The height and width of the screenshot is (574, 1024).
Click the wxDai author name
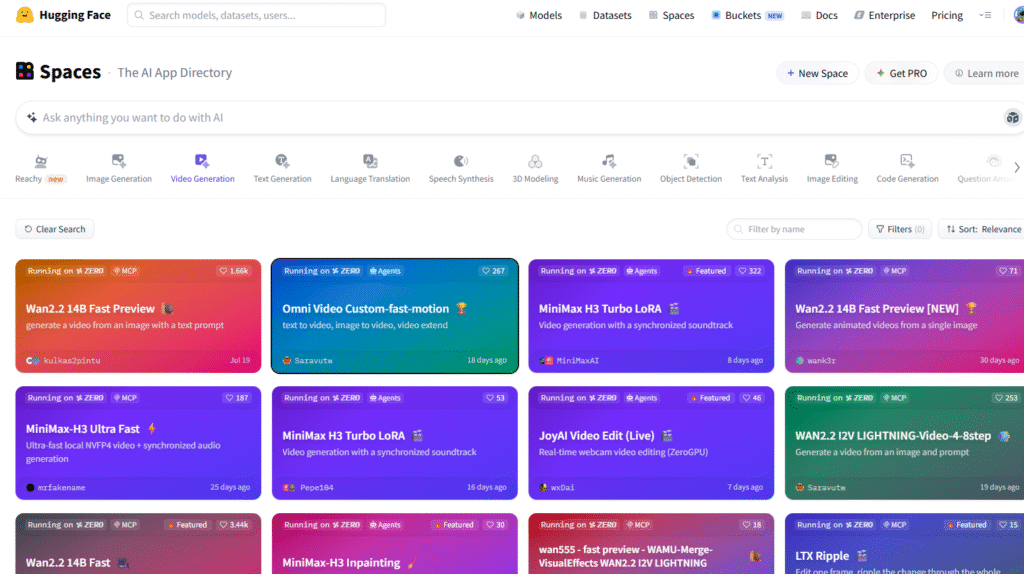(562, 488)
